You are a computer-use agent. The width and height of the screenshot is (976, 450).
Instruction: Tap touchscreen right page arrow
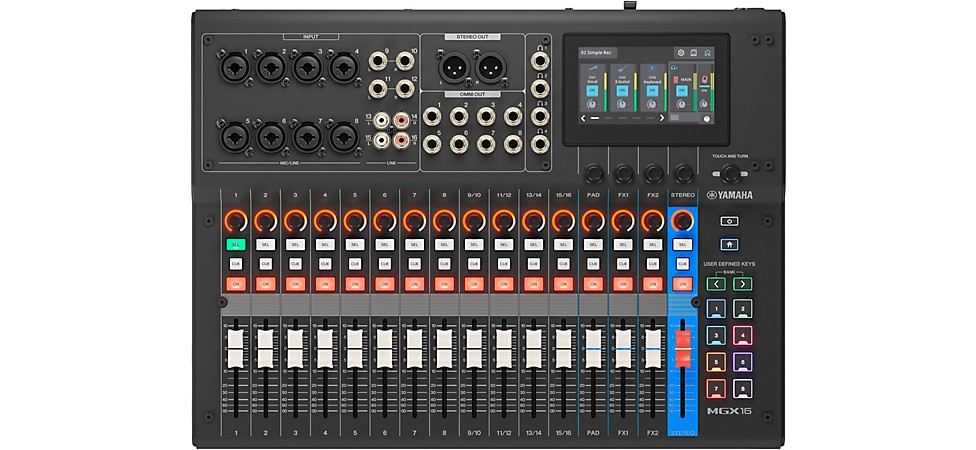[662, 118]
